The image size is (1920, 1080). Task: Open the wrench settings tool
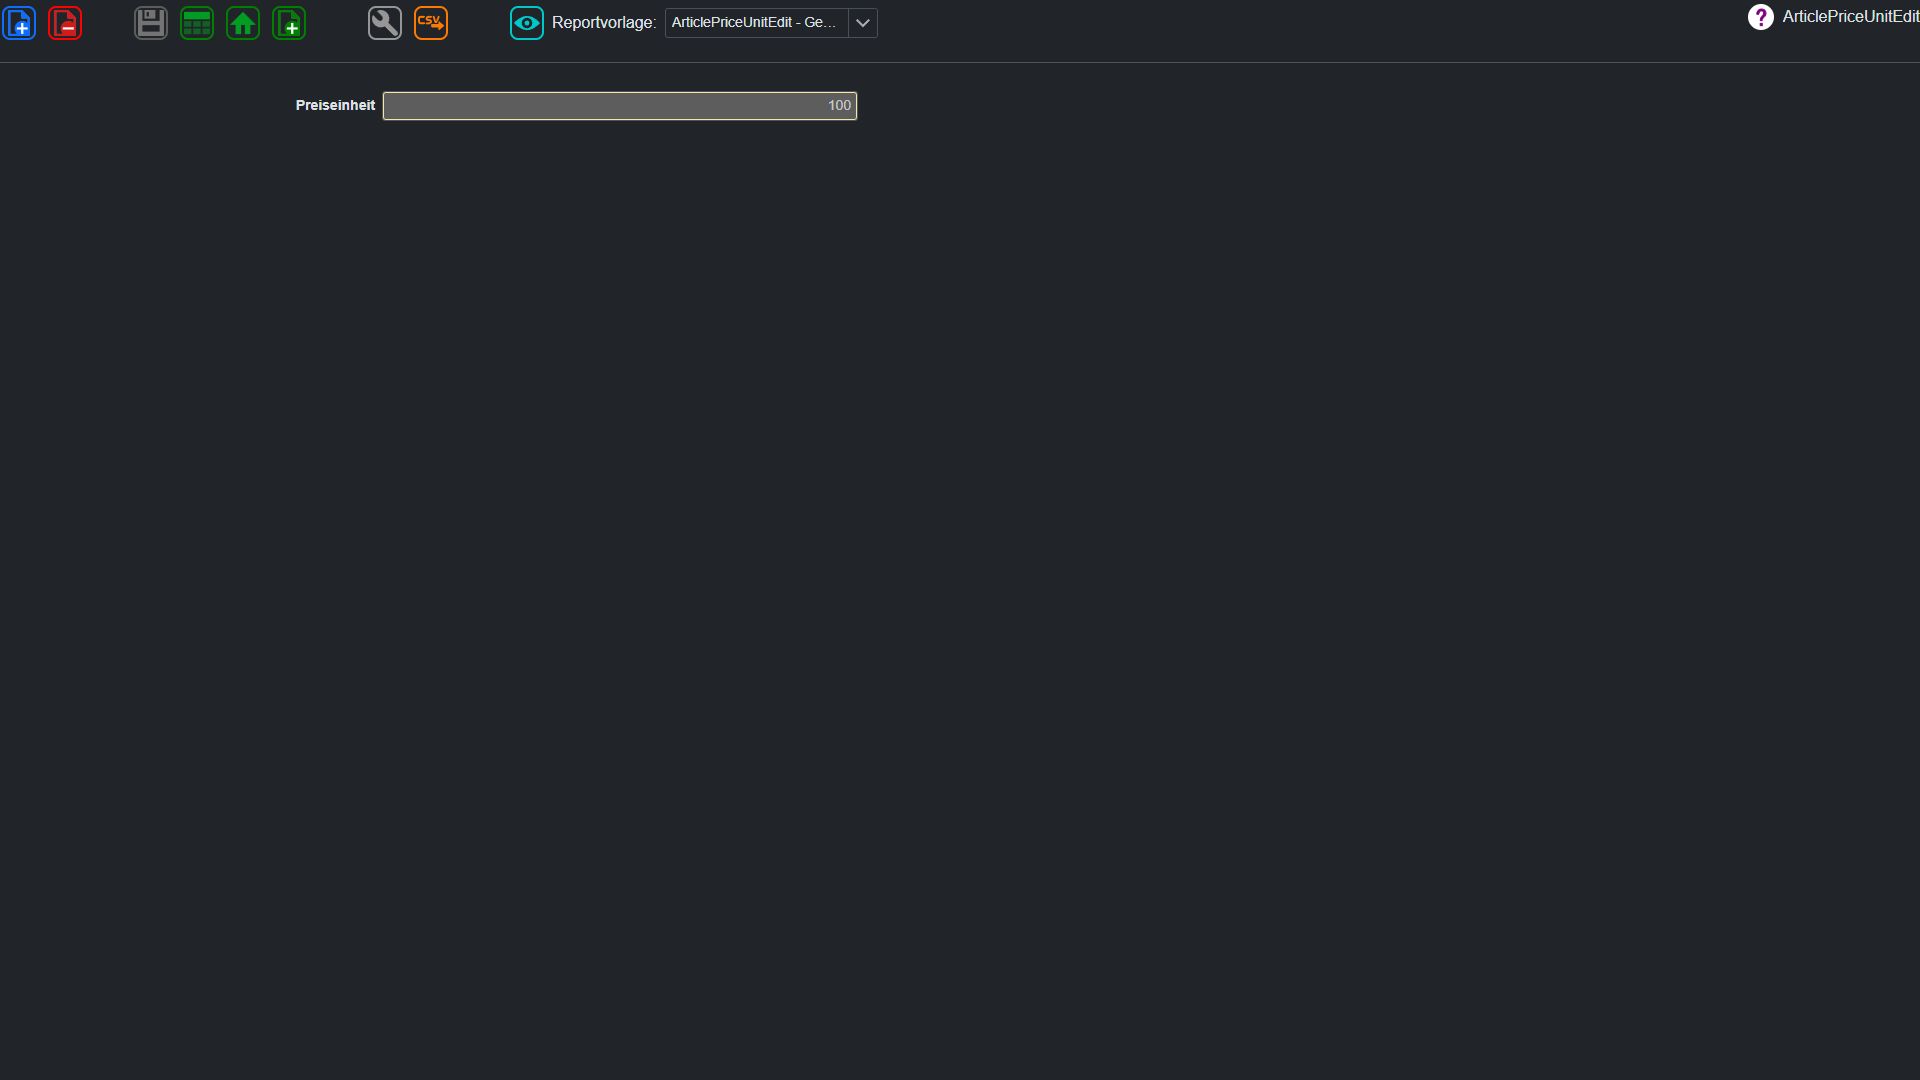(x=385, y=23)
